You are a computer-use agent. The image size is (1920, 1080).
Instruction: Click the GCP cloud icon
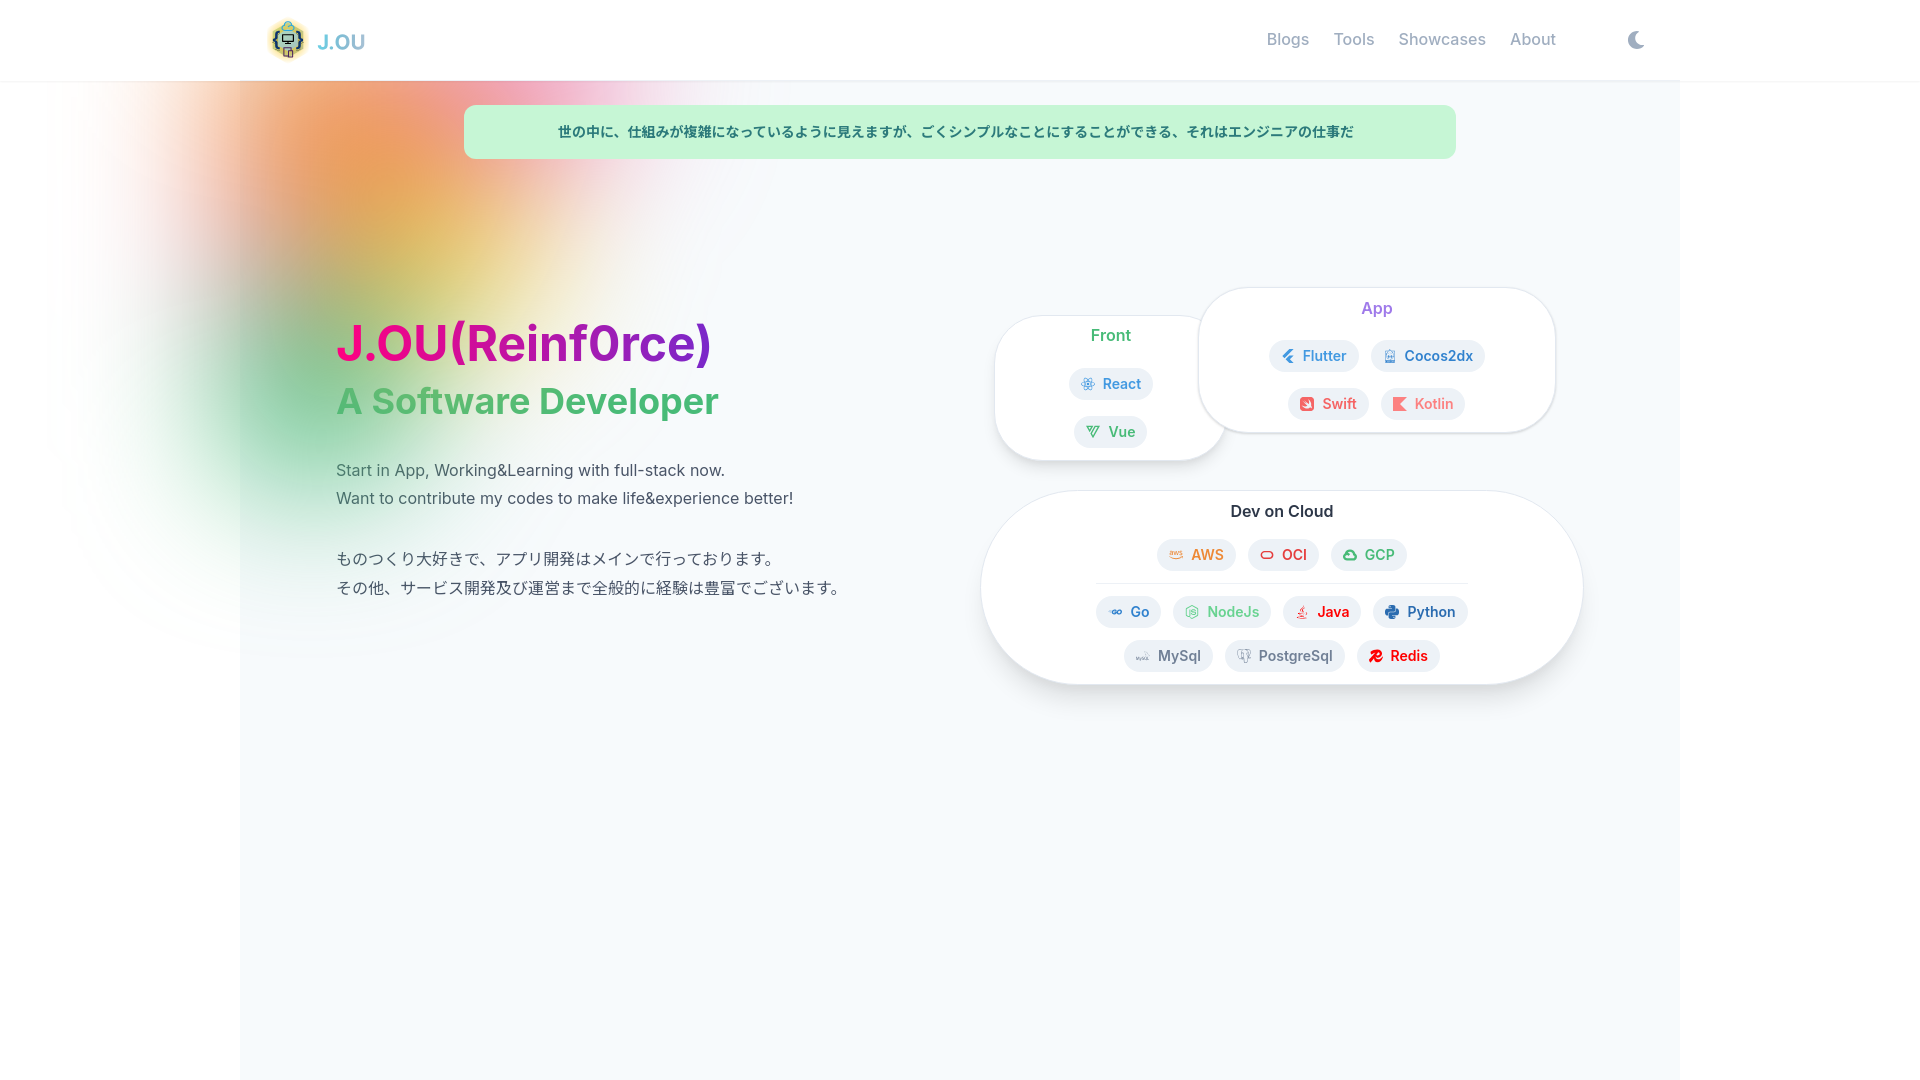point(1350,555)
